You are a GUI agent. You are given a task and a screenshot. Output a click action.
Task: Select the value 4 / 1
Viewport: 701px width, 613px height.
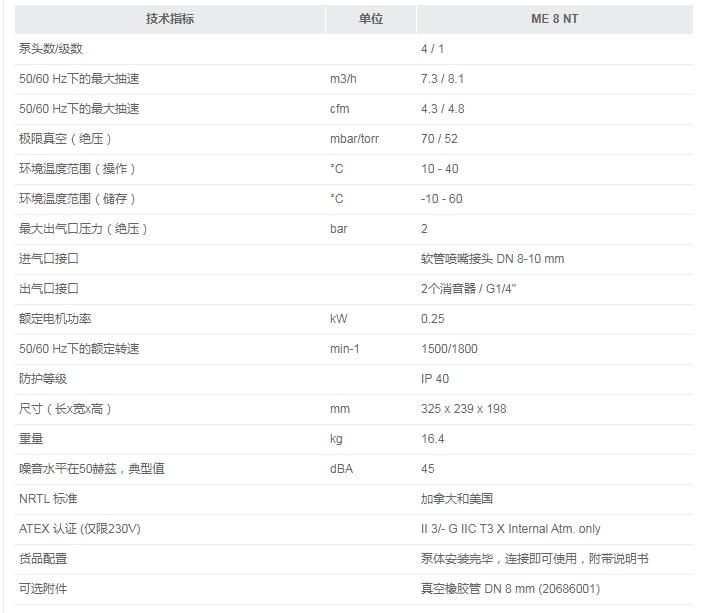point(432,49)
